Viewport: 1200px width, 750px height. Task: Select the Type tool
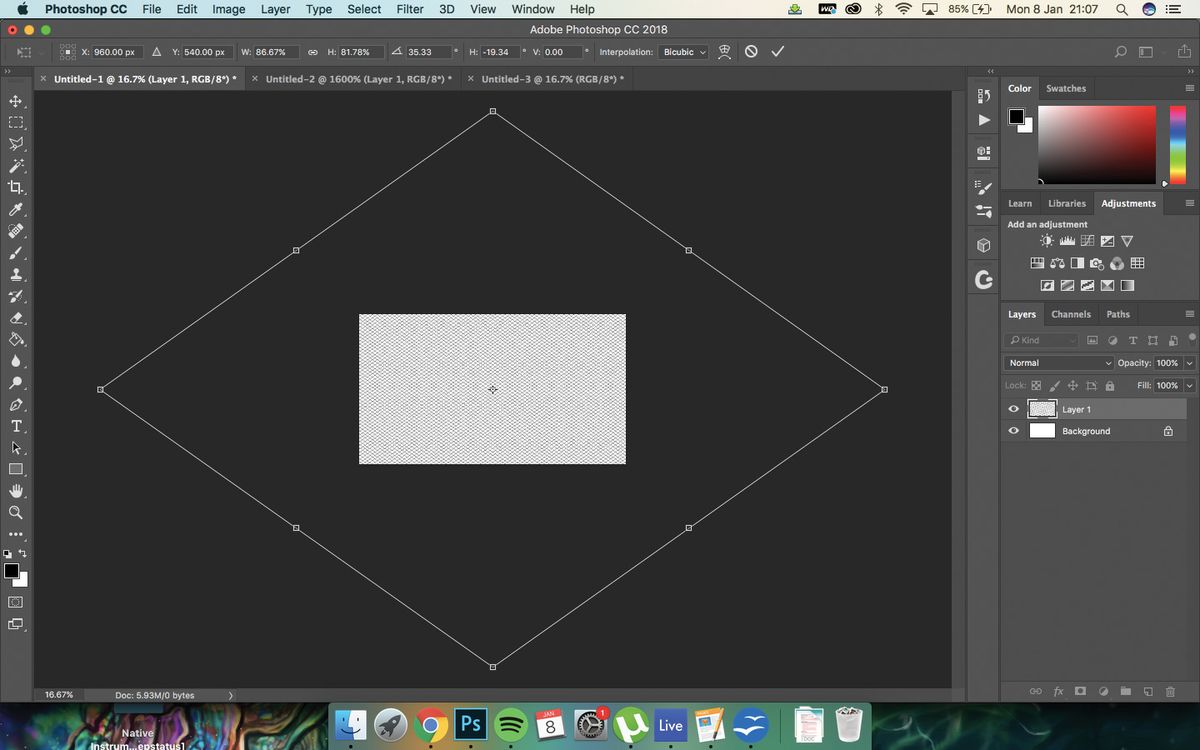tap(14, 426)
